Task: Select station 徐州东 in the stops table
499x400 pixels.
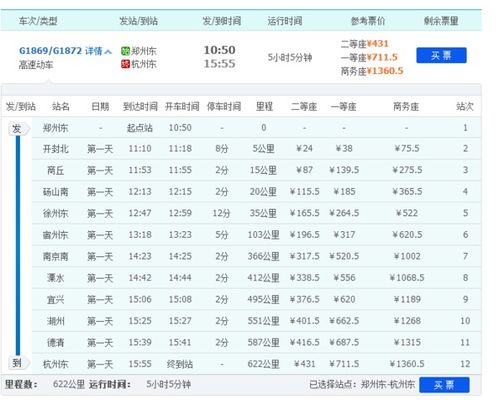Action: [x=55, y=213]
